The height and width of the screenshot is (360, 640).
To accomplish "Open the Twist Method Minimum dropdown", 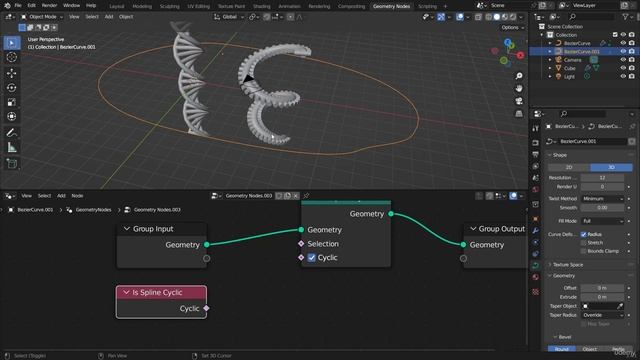I will pos(602,199).
